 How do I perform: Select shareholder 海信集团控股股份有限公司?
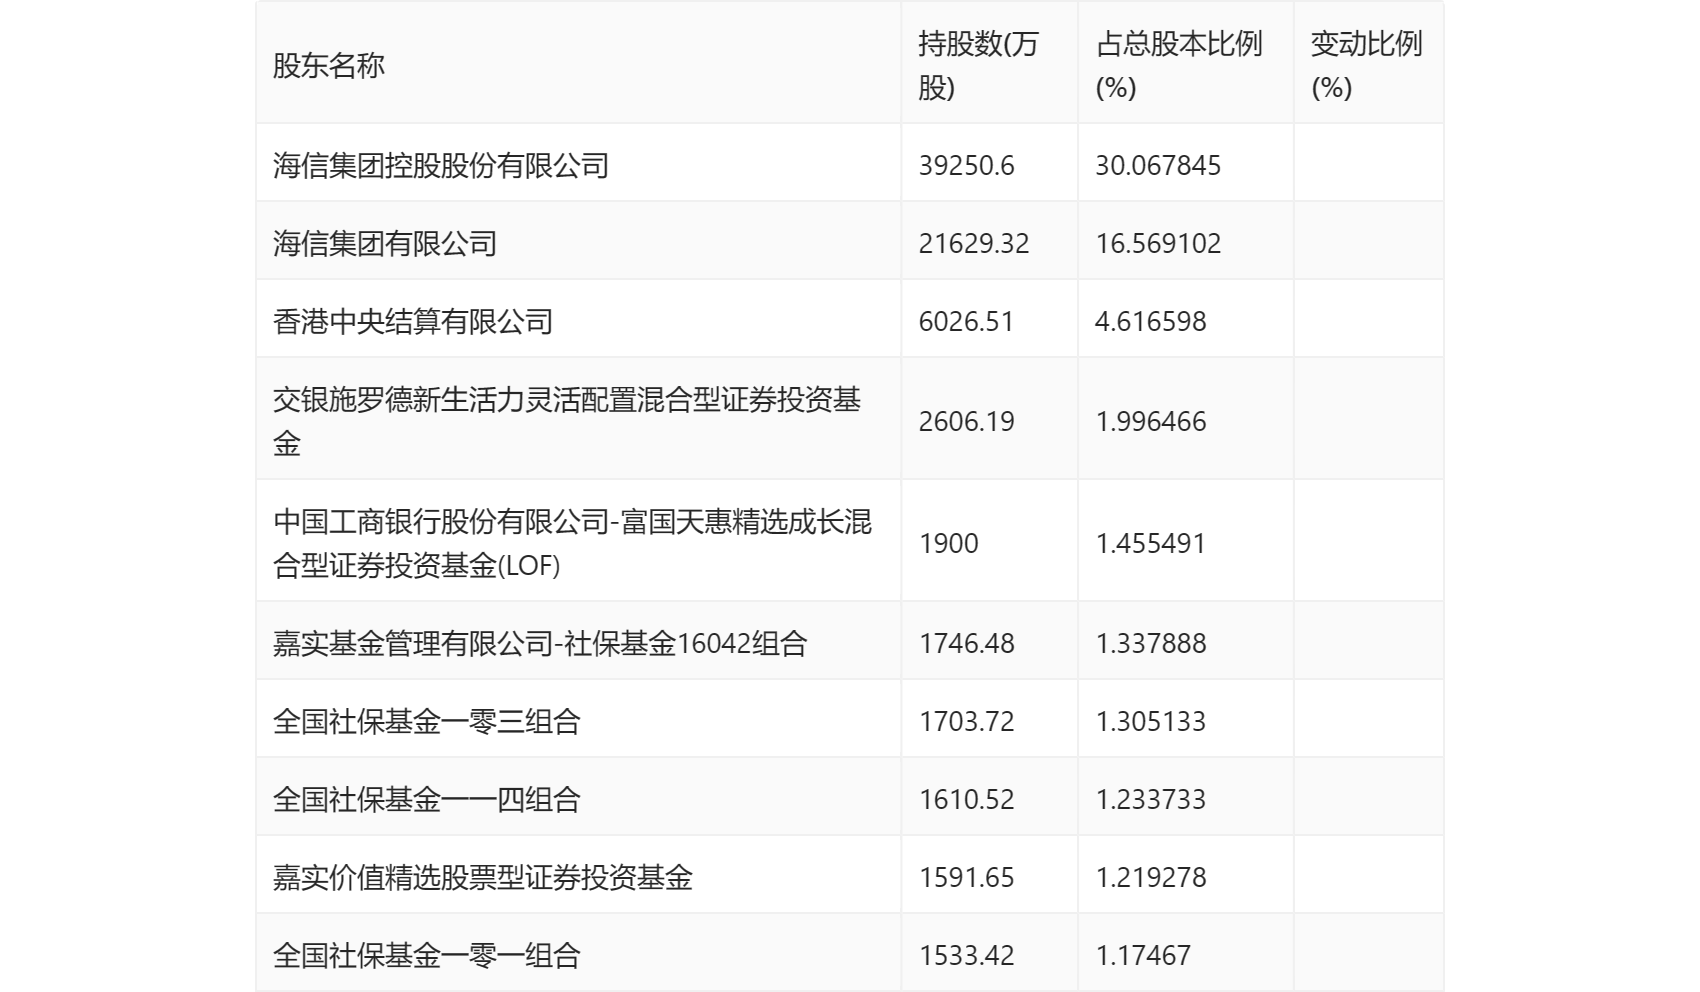tap(441, 165)
